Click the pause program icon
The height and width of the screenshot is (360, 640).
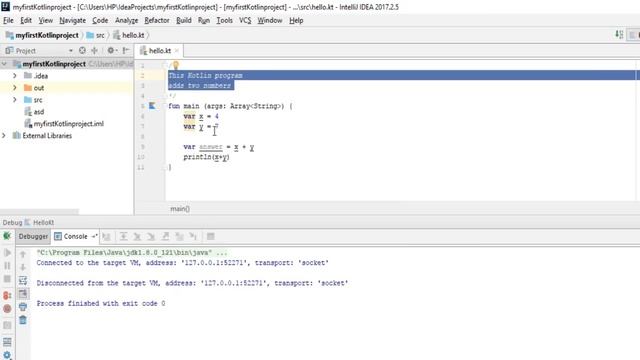[7, 266]
